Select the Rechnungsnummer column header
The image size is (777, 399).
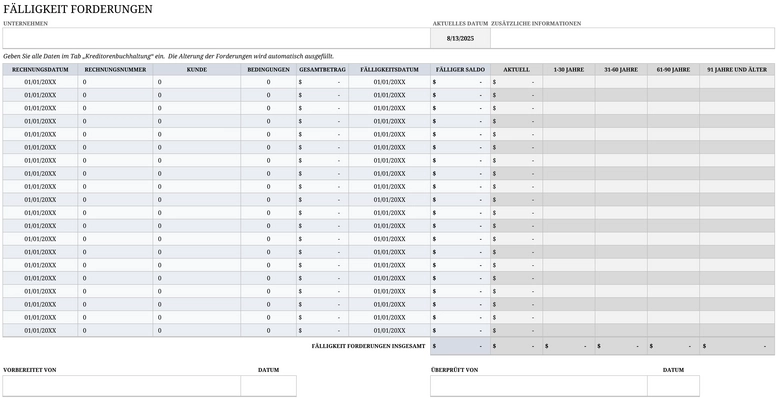pyautogui.click(x=115, y=69)
